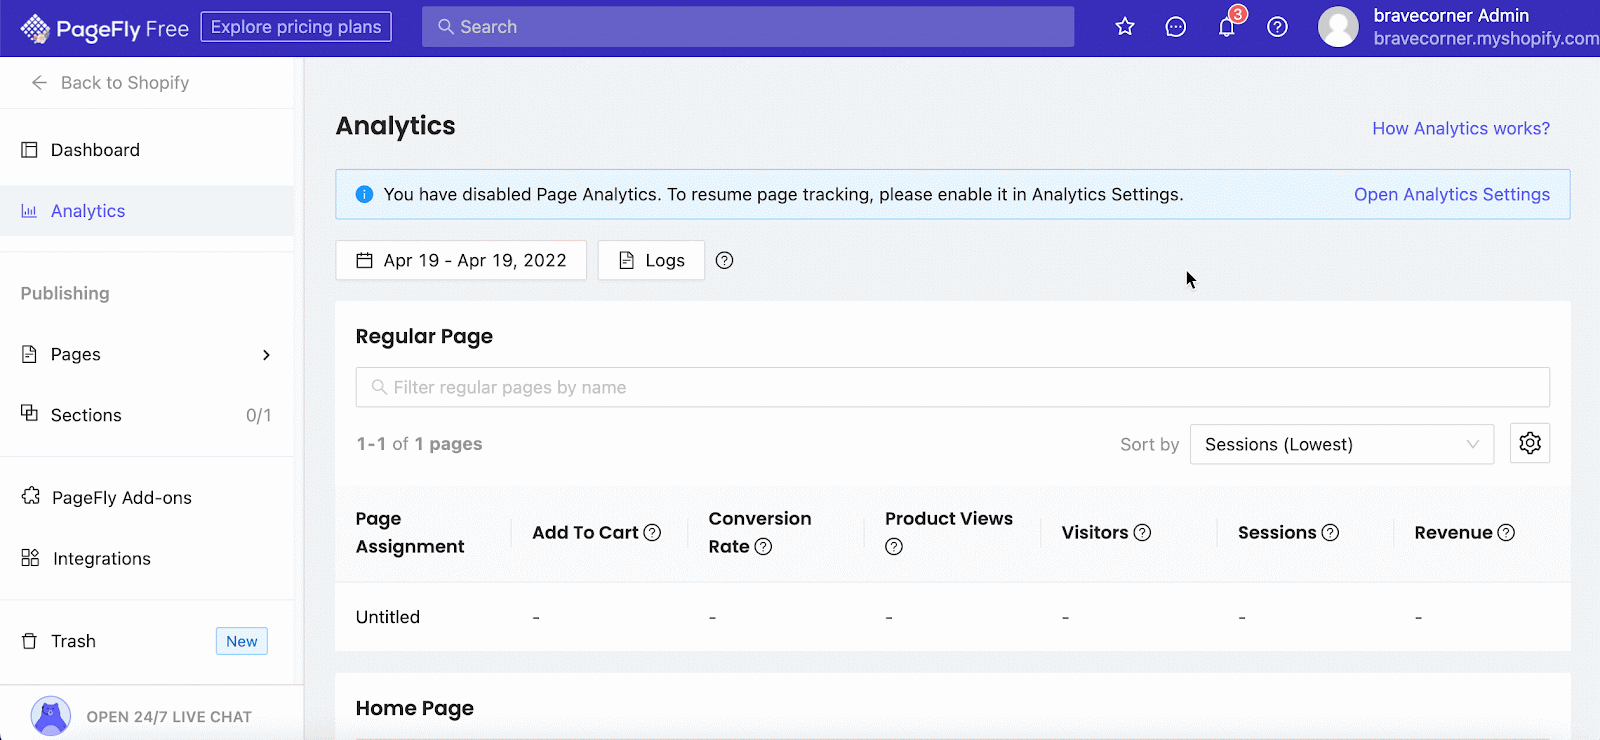1600x740 pixels.
Task: Click Open Analytics Settings link
Action: (x=1451, y=194)
